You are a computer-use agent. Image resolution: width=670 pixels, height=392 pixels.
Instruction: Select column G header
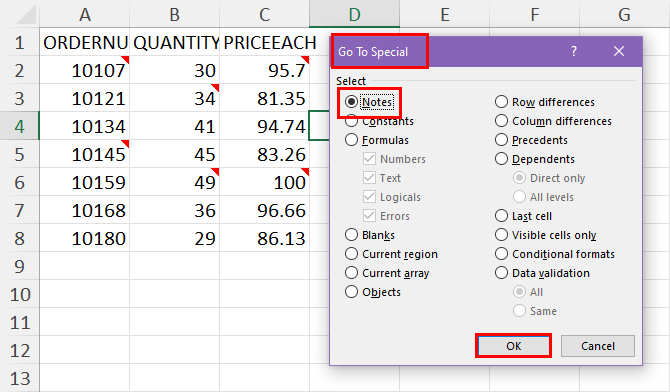tap(624, 15)
